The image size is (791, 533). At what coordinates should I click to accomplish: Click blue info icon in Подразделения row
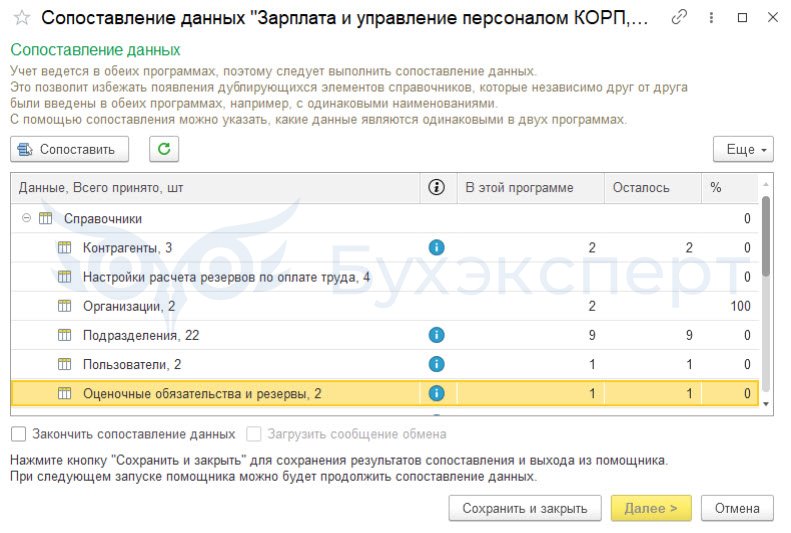436,335
